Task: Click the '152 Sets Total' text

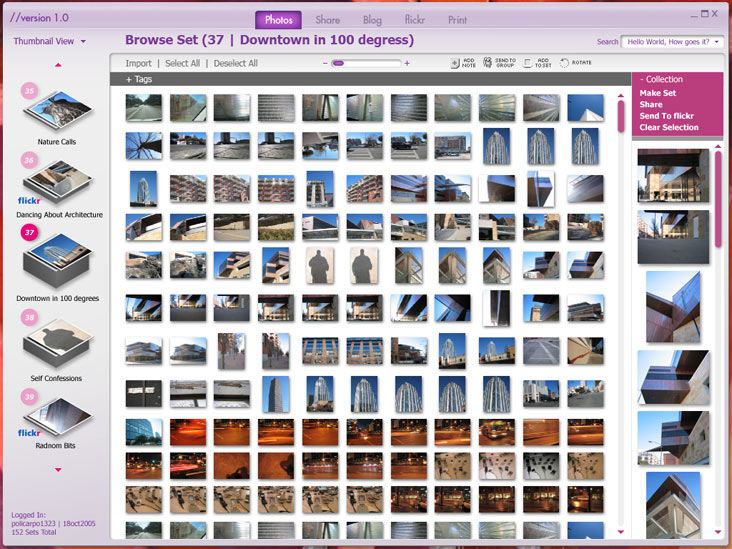Action: 34,532
